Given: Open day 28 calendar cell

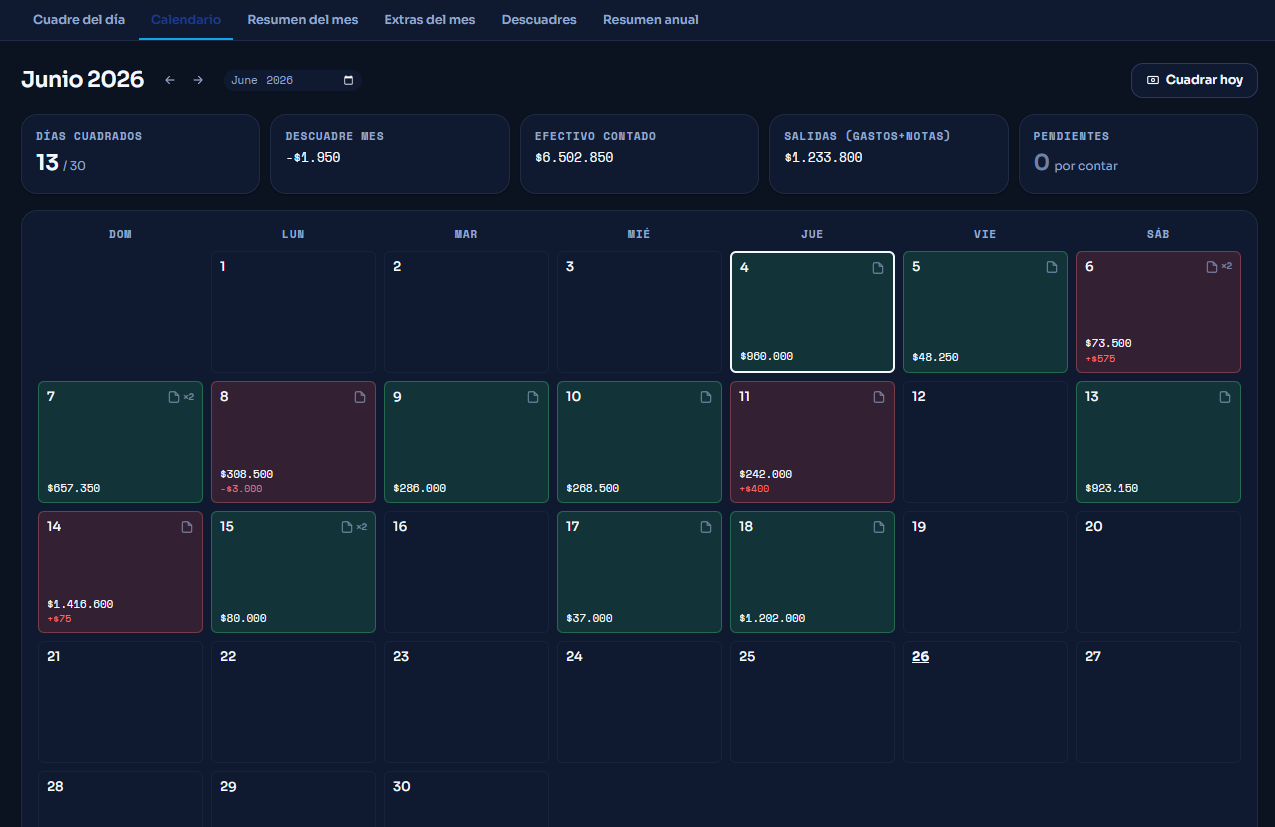Looking at the screenshot, I should 120,799.
